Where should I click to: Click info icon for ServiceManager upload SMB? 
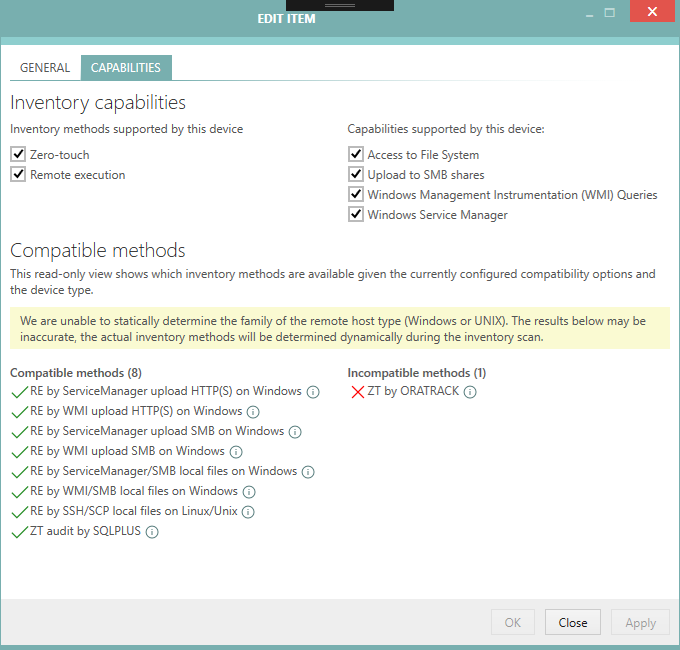coord(296,432)
